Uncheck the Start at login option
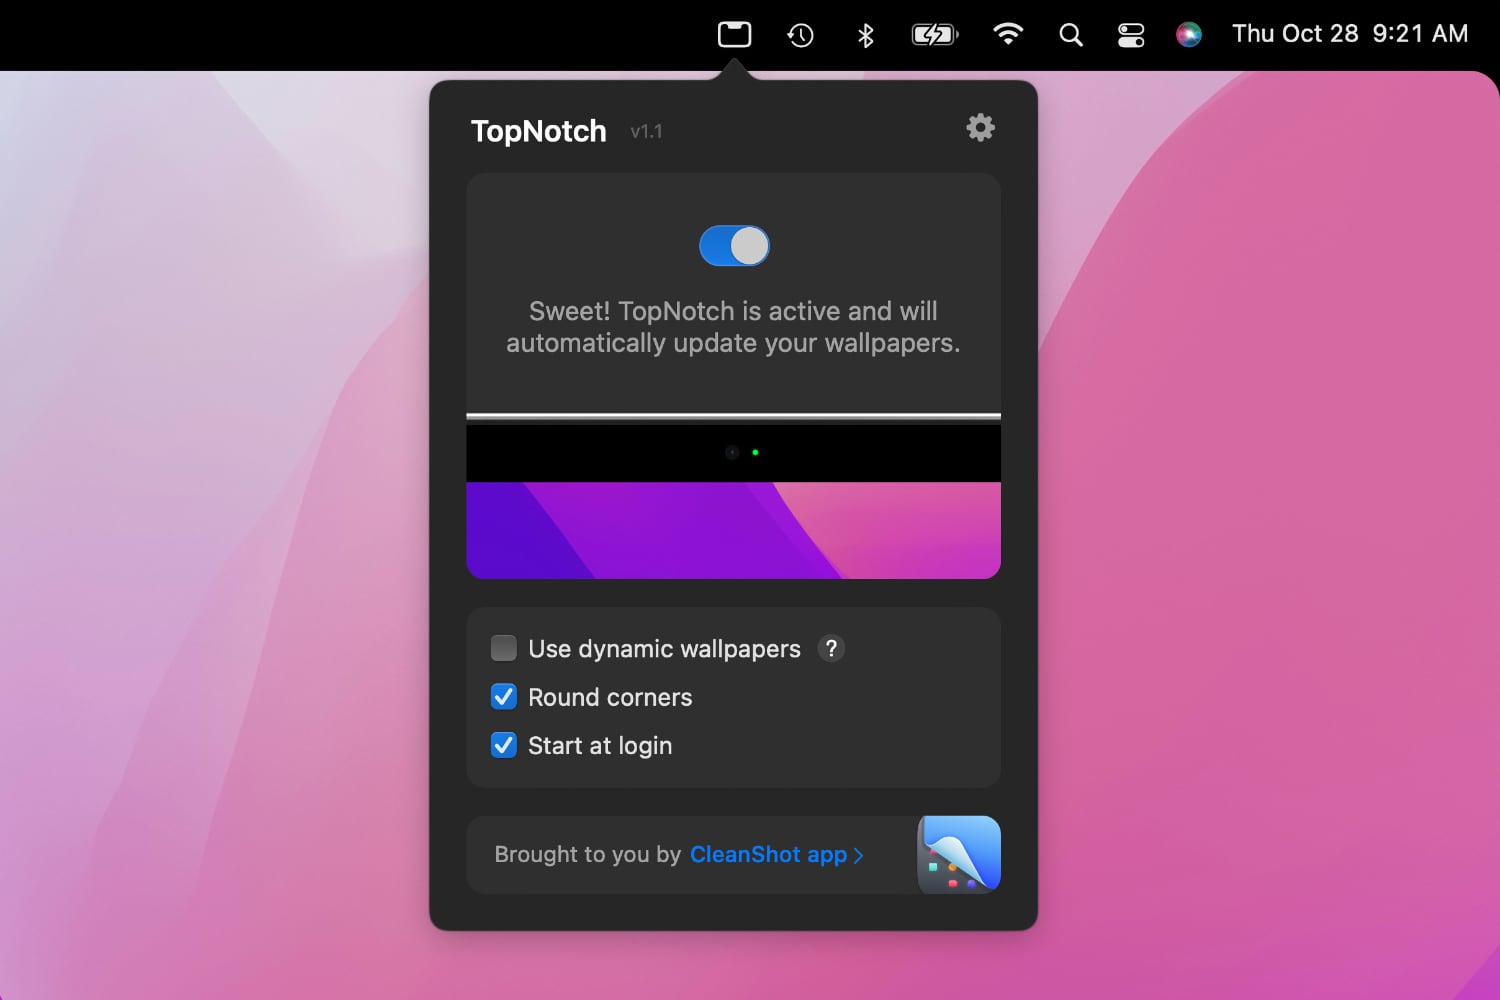 (x=503, y=744)
